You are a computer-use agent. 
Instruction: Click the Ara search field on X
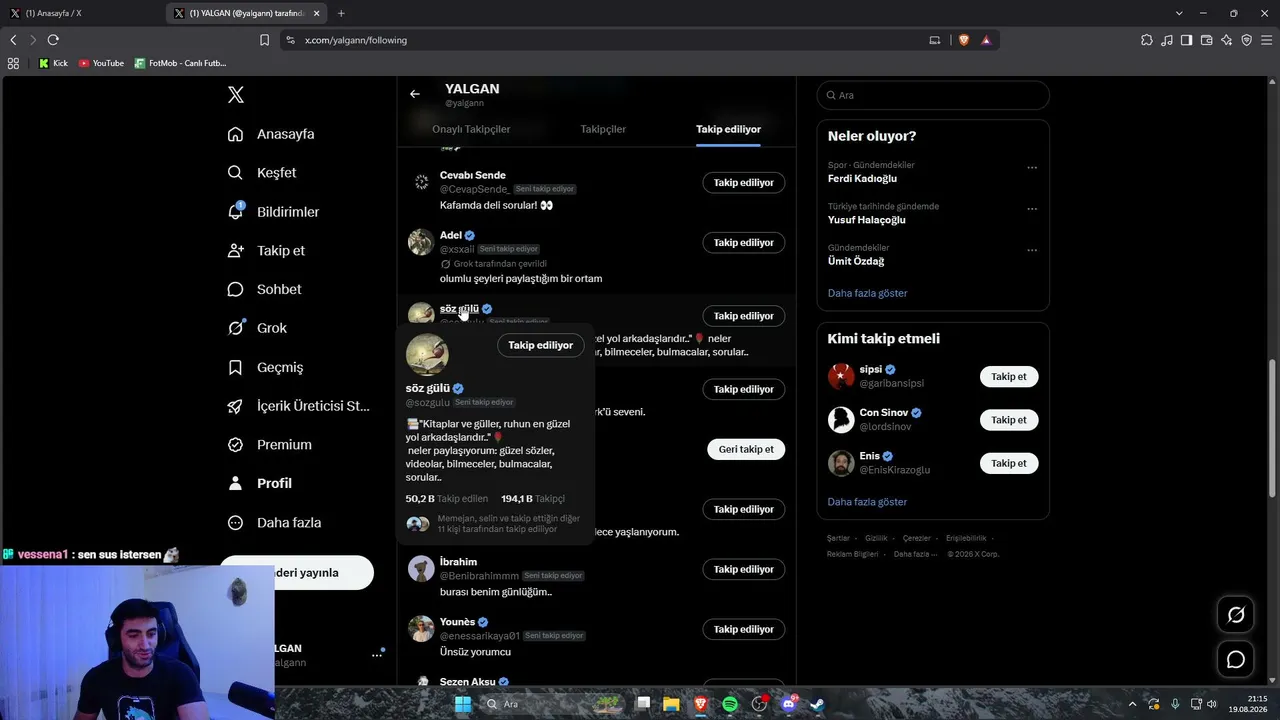(x=933, y=95)
